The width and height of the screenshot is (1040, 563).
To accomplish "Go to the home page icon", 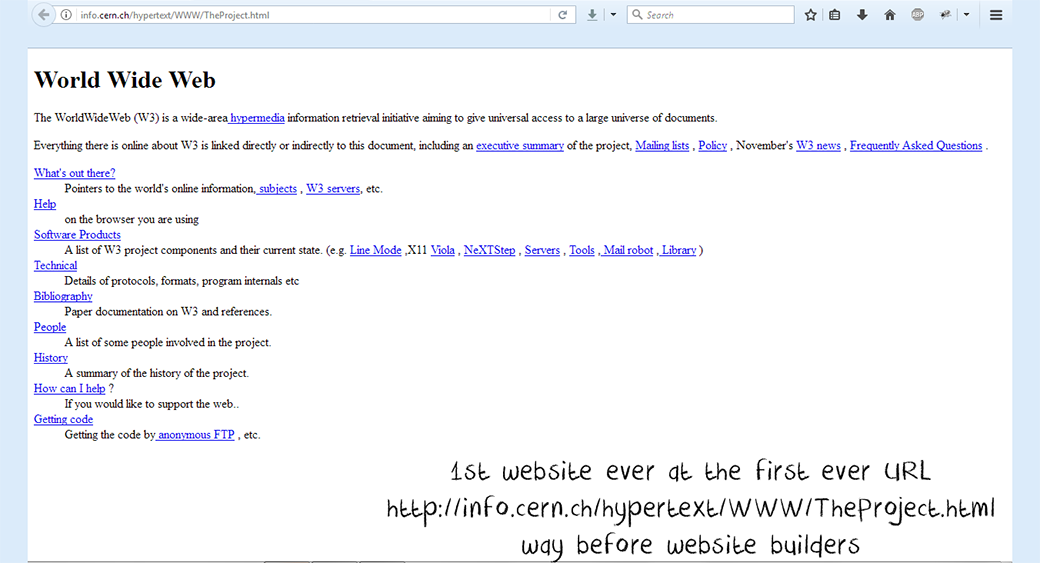I will click(889, 15).
